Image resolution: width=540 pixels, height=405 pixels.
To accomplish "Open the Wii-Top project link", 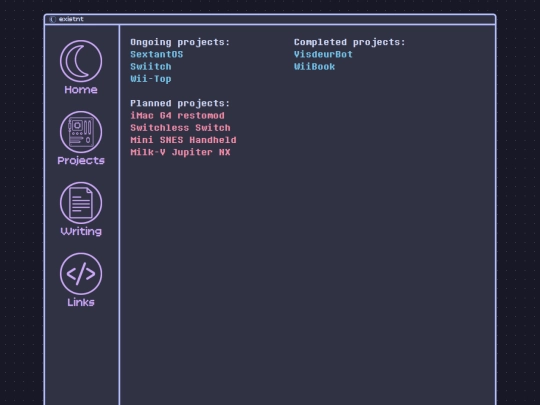I will 151,79.
